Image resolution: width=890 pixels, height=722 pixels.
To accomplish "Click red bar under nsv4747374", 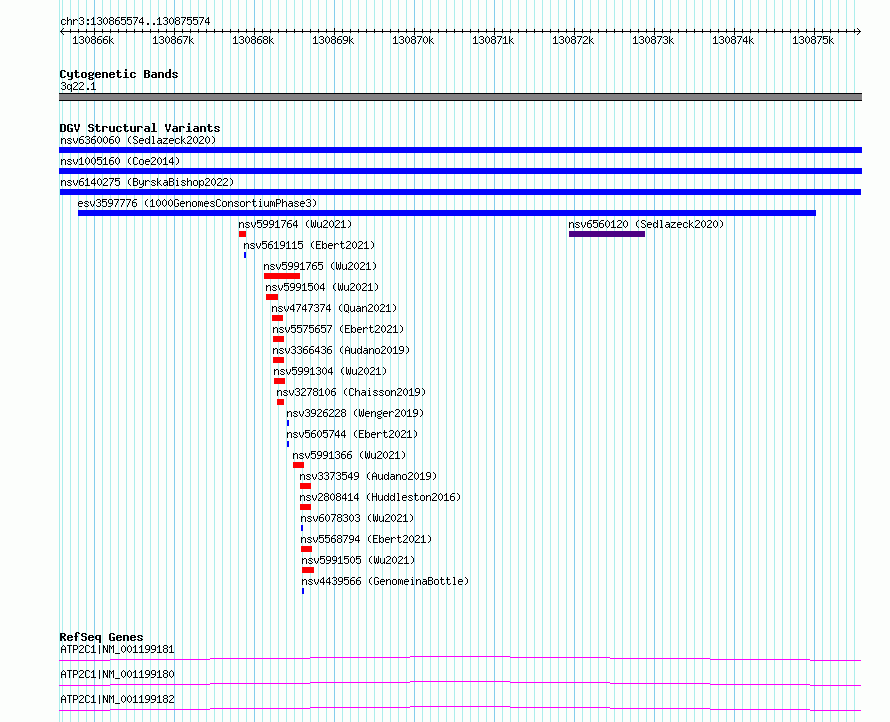I will 278,318.
